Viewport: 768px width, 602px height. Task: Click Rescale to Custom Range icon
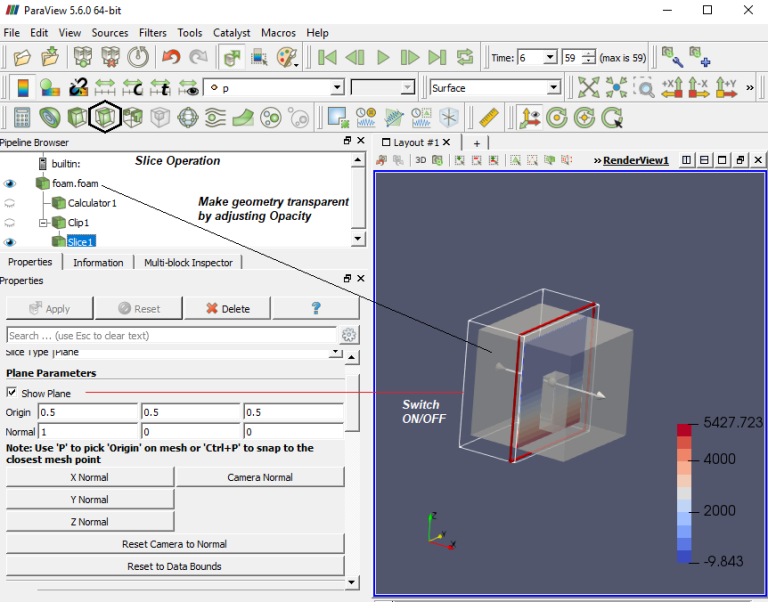pyautogui.click(x=132, y=88)
